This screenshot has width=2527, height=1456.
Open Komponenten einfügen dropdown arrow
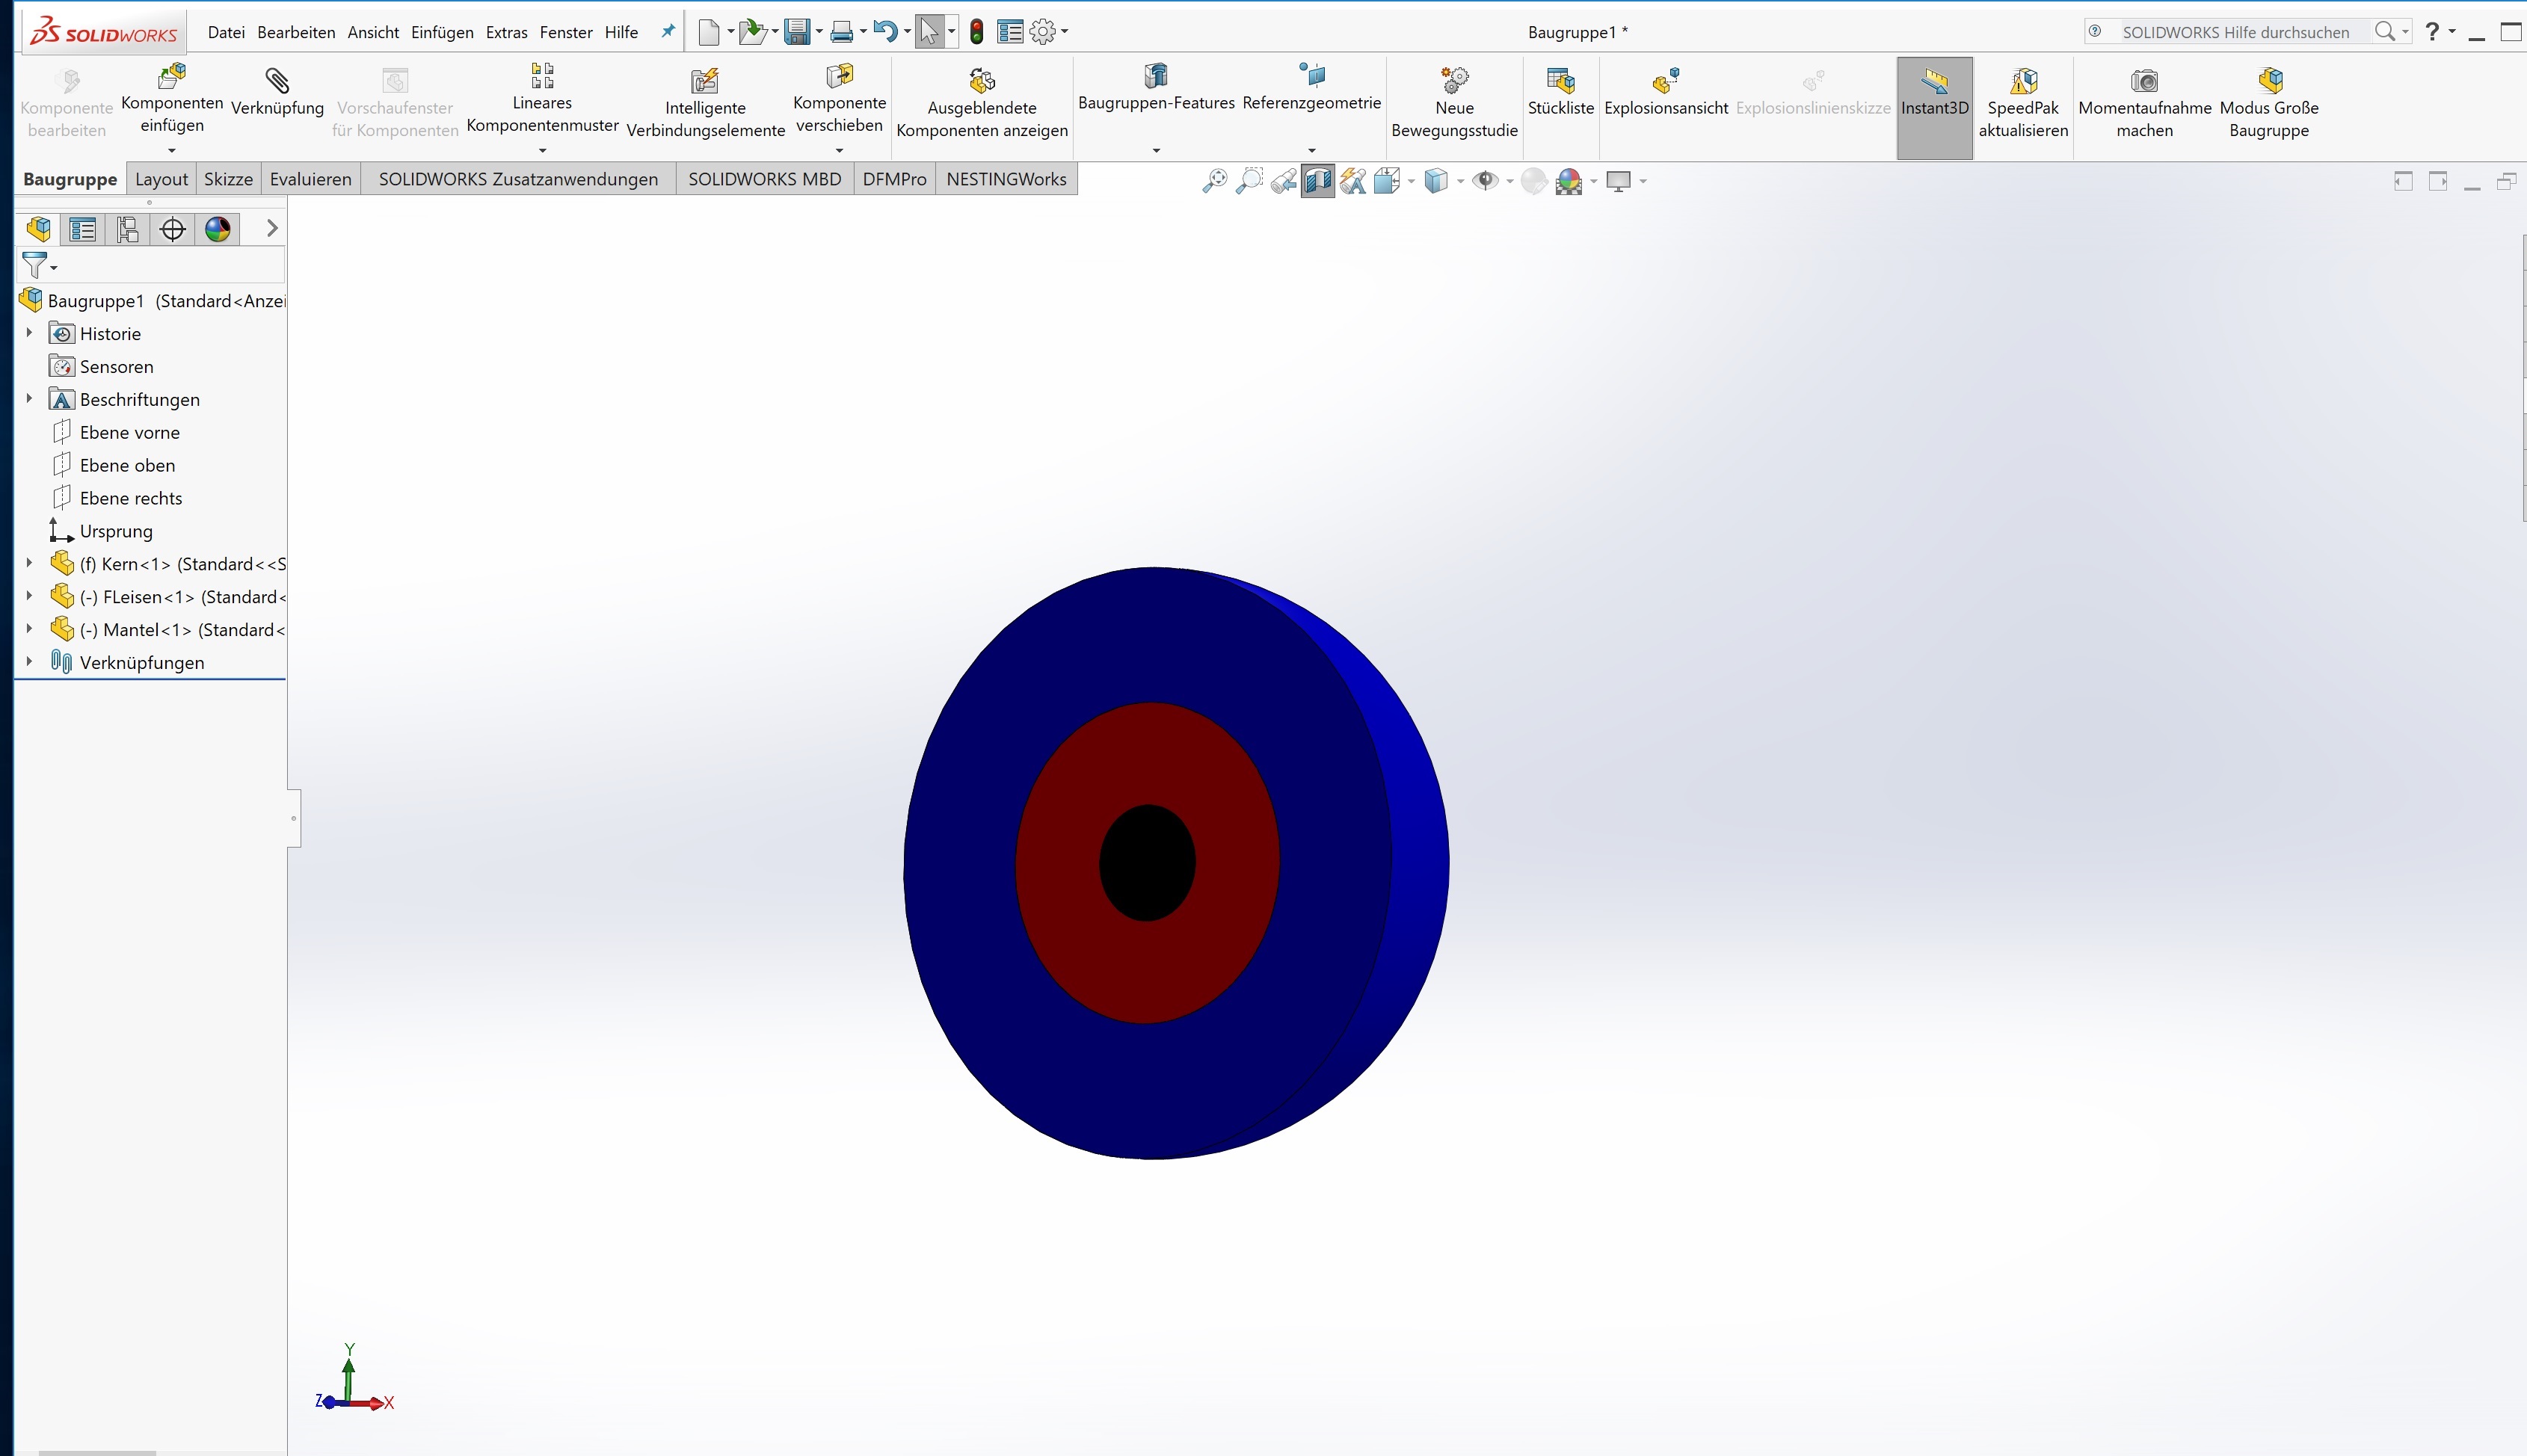pos(172,151)
